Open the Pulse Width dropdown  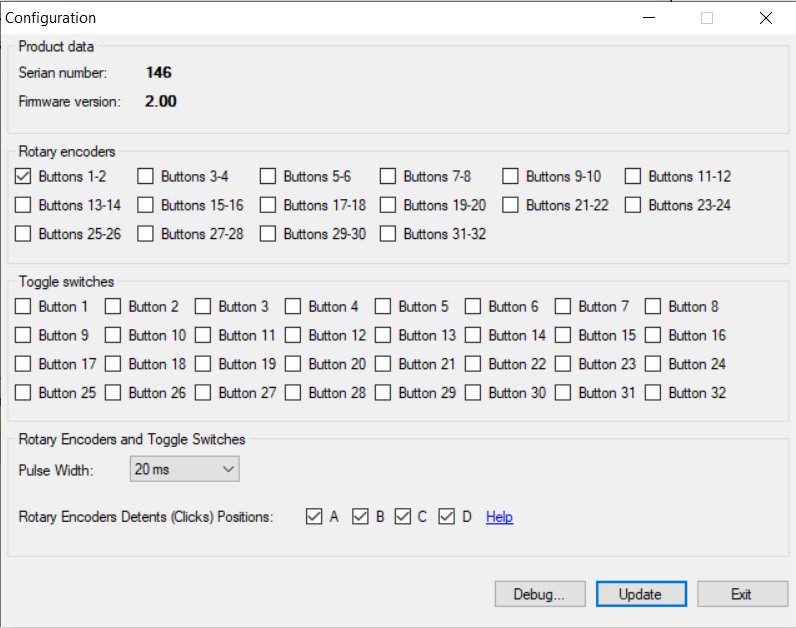pos(184,469)
